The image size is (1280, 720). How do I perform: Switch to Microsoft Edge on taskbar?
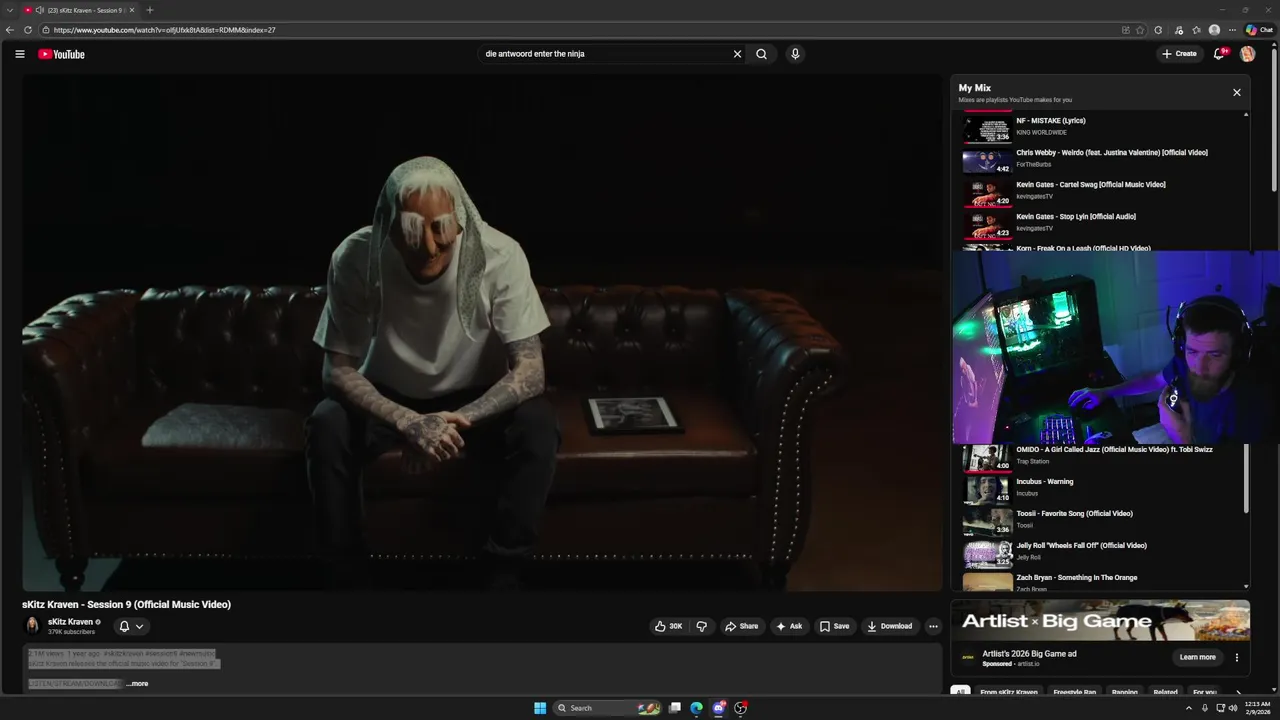click(696, 708)
